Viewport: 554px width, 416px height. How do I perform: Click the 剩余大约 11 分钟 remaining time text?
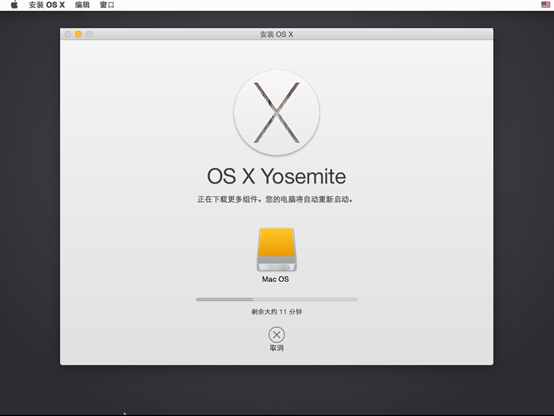(277, 312)
